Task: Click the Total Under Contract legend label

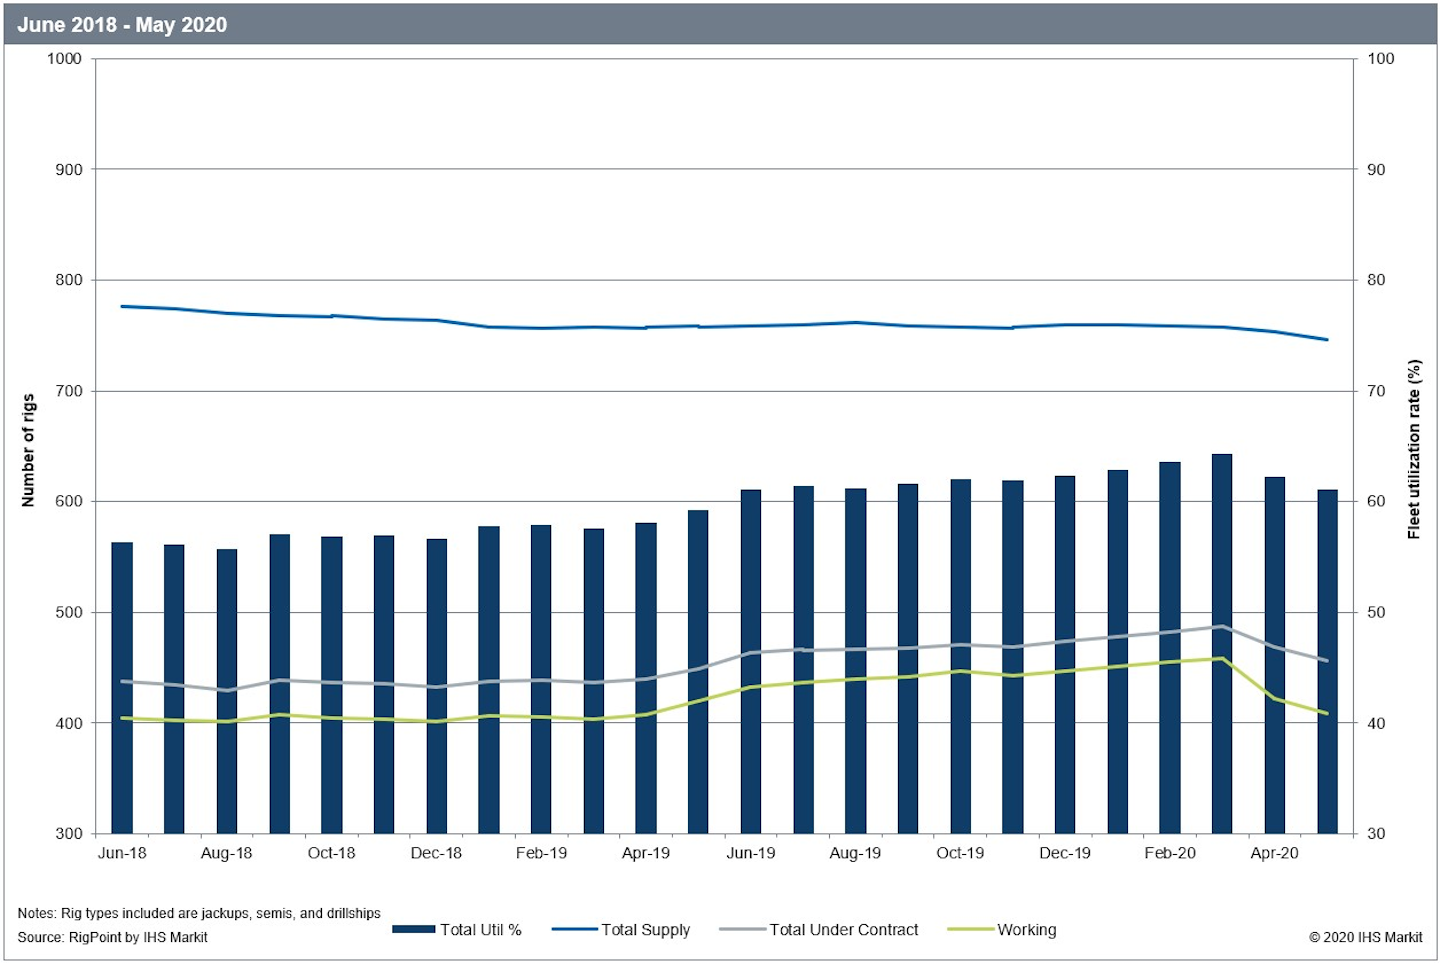Action: [843, 930]
